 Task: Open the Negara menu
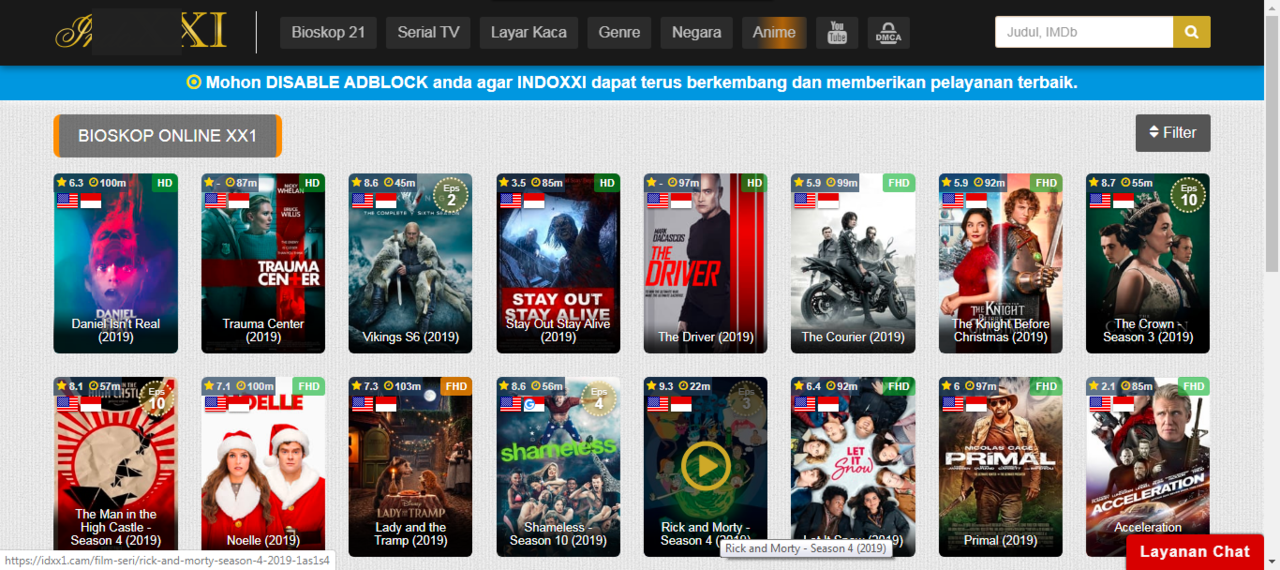(x=696, y=32)
